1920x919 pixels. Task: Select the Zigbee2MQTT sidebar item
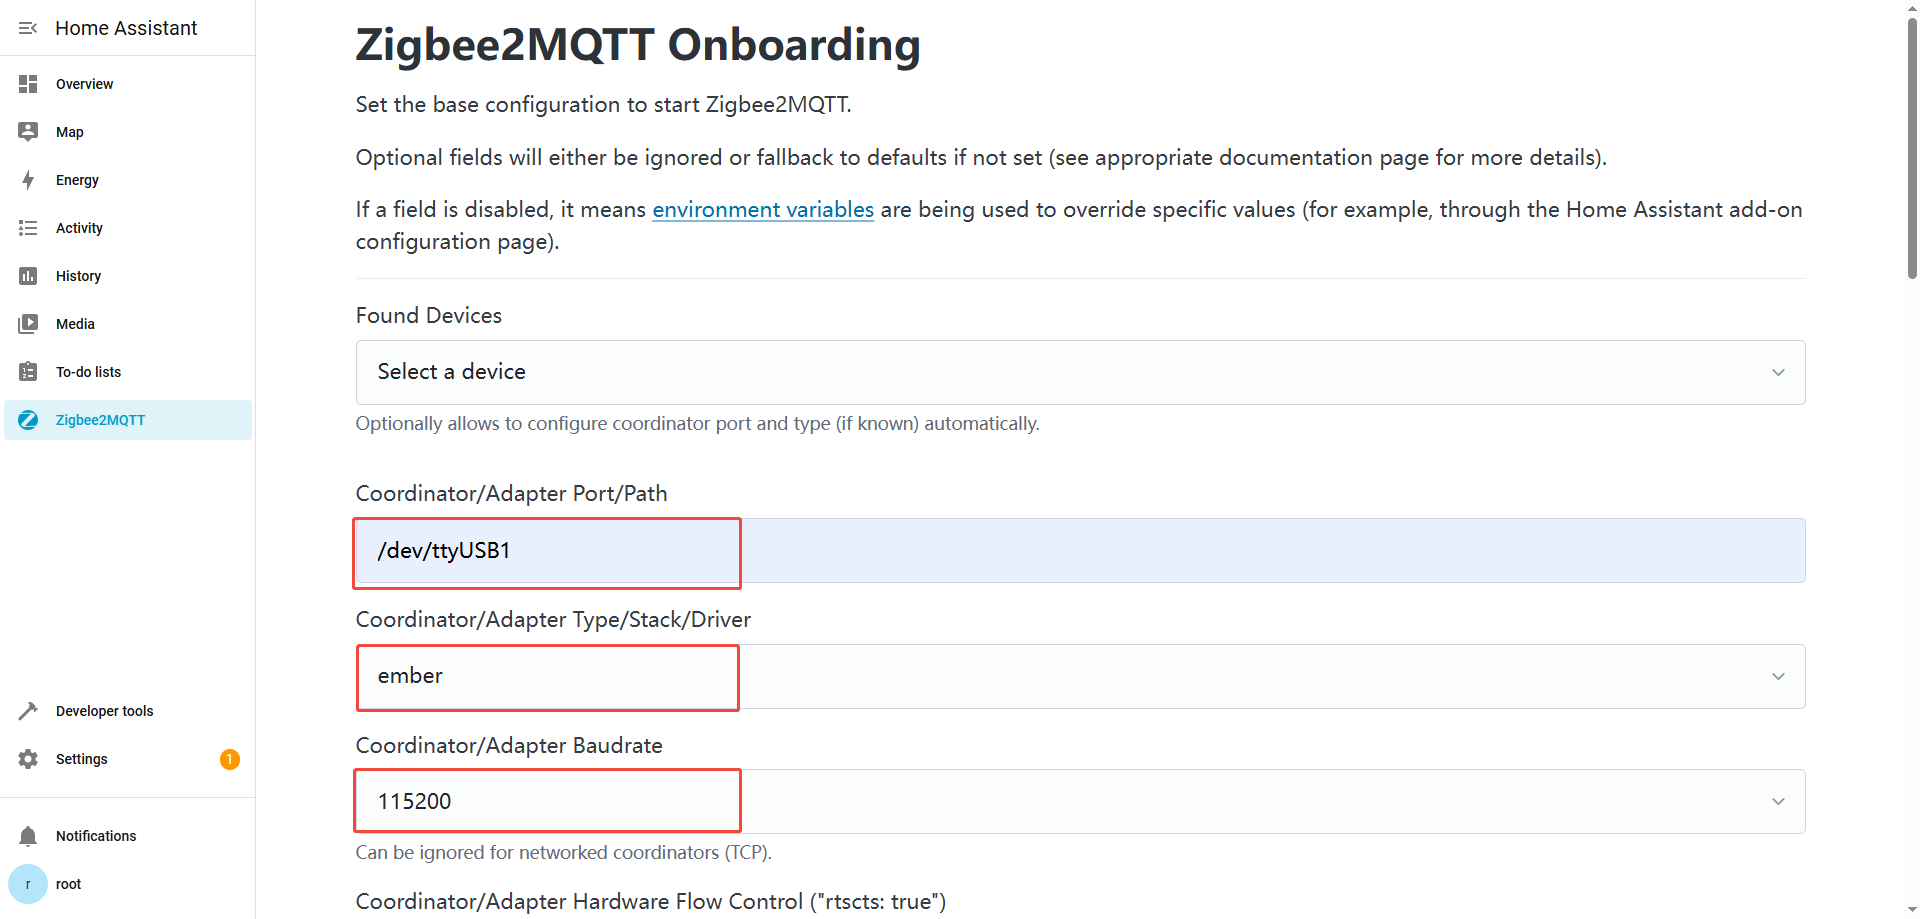[100, 420]
